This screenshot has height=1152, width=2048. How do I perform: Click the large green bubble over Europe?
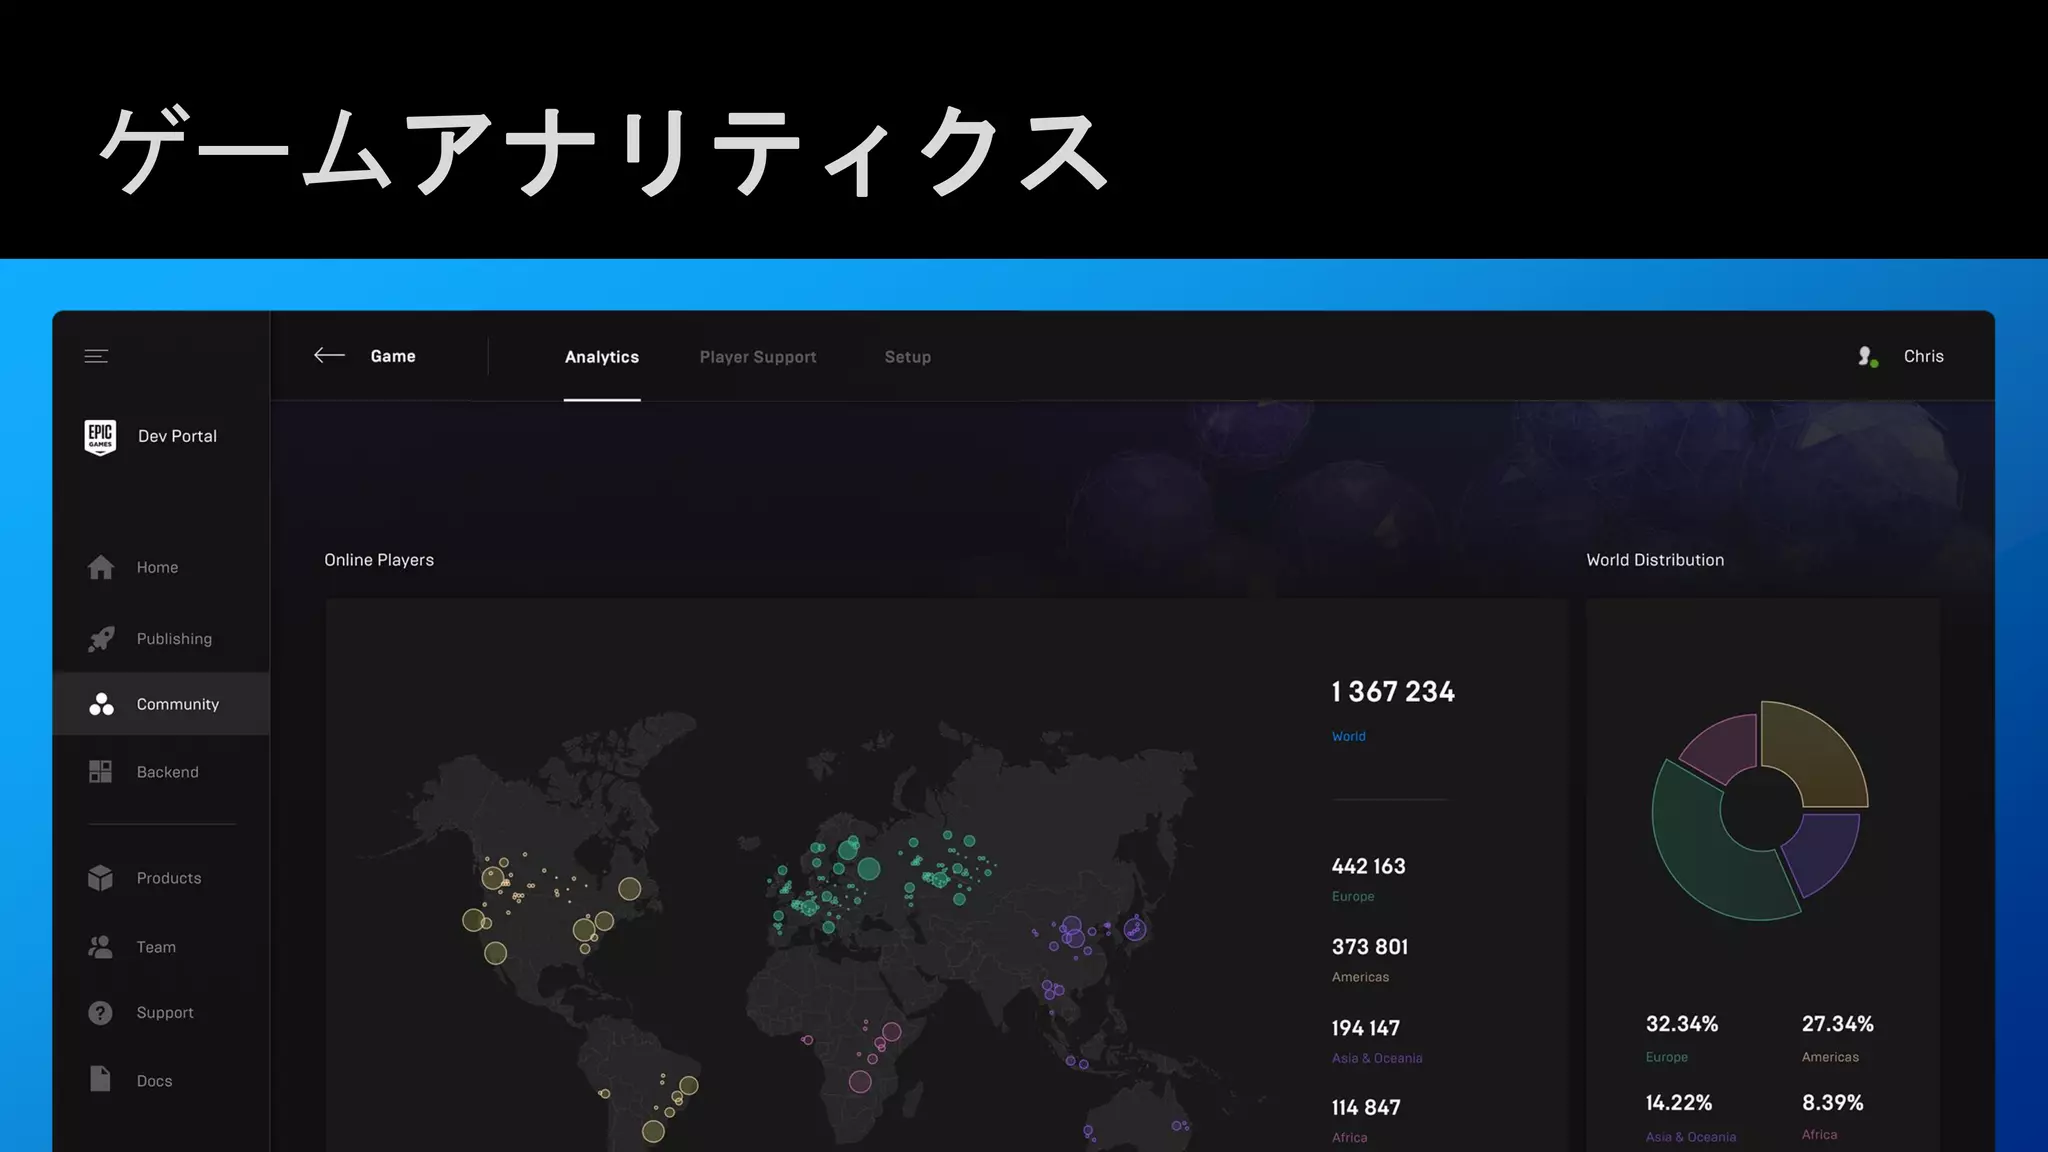pyautogui.click(x=869, y=869)
